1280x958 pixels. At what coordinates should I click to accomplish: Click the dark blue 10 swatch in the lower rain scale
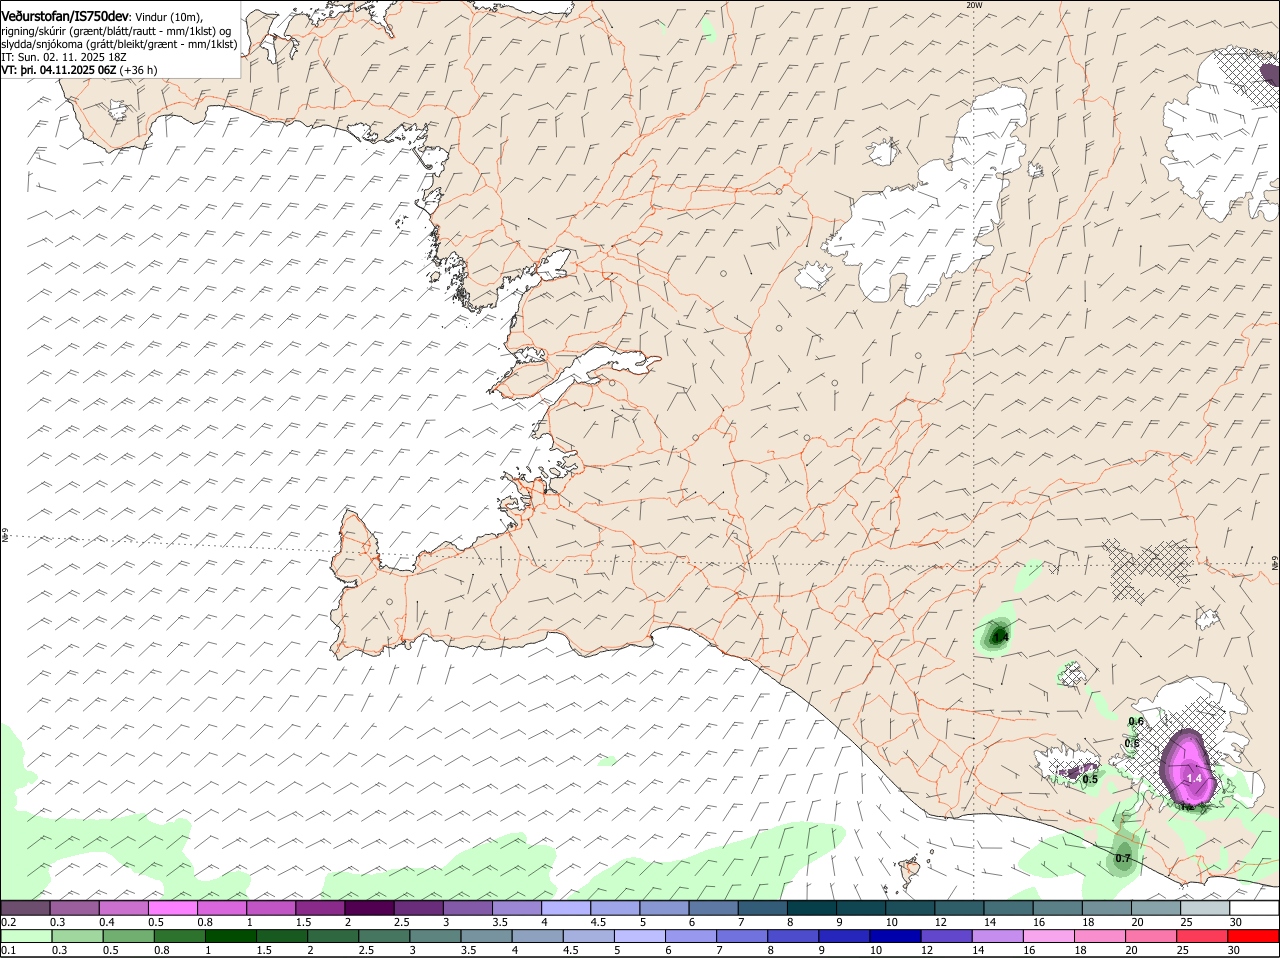click(x=894, y=936)
